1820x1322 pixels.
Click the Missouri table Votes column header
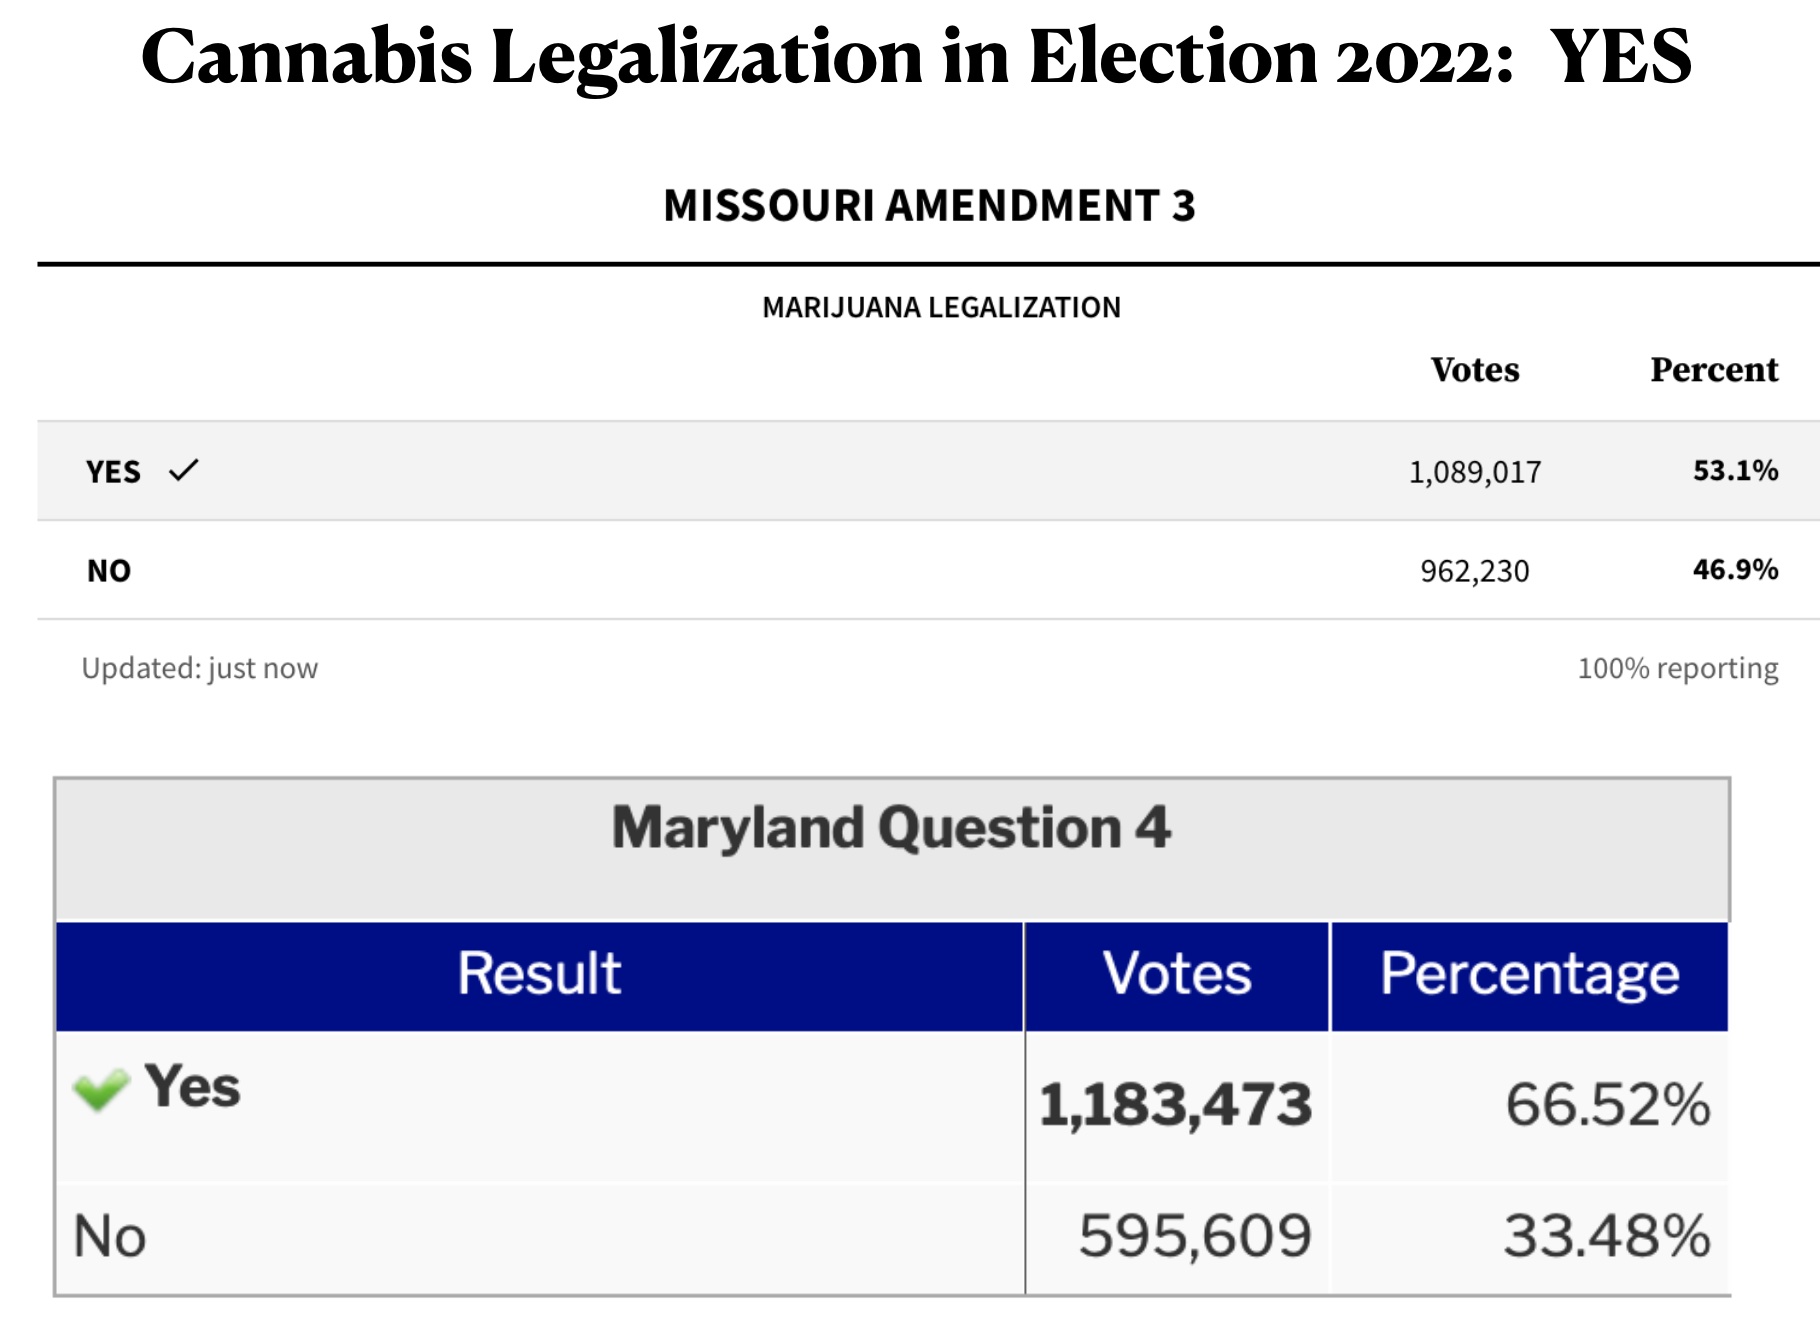[x=1474, y=370]
